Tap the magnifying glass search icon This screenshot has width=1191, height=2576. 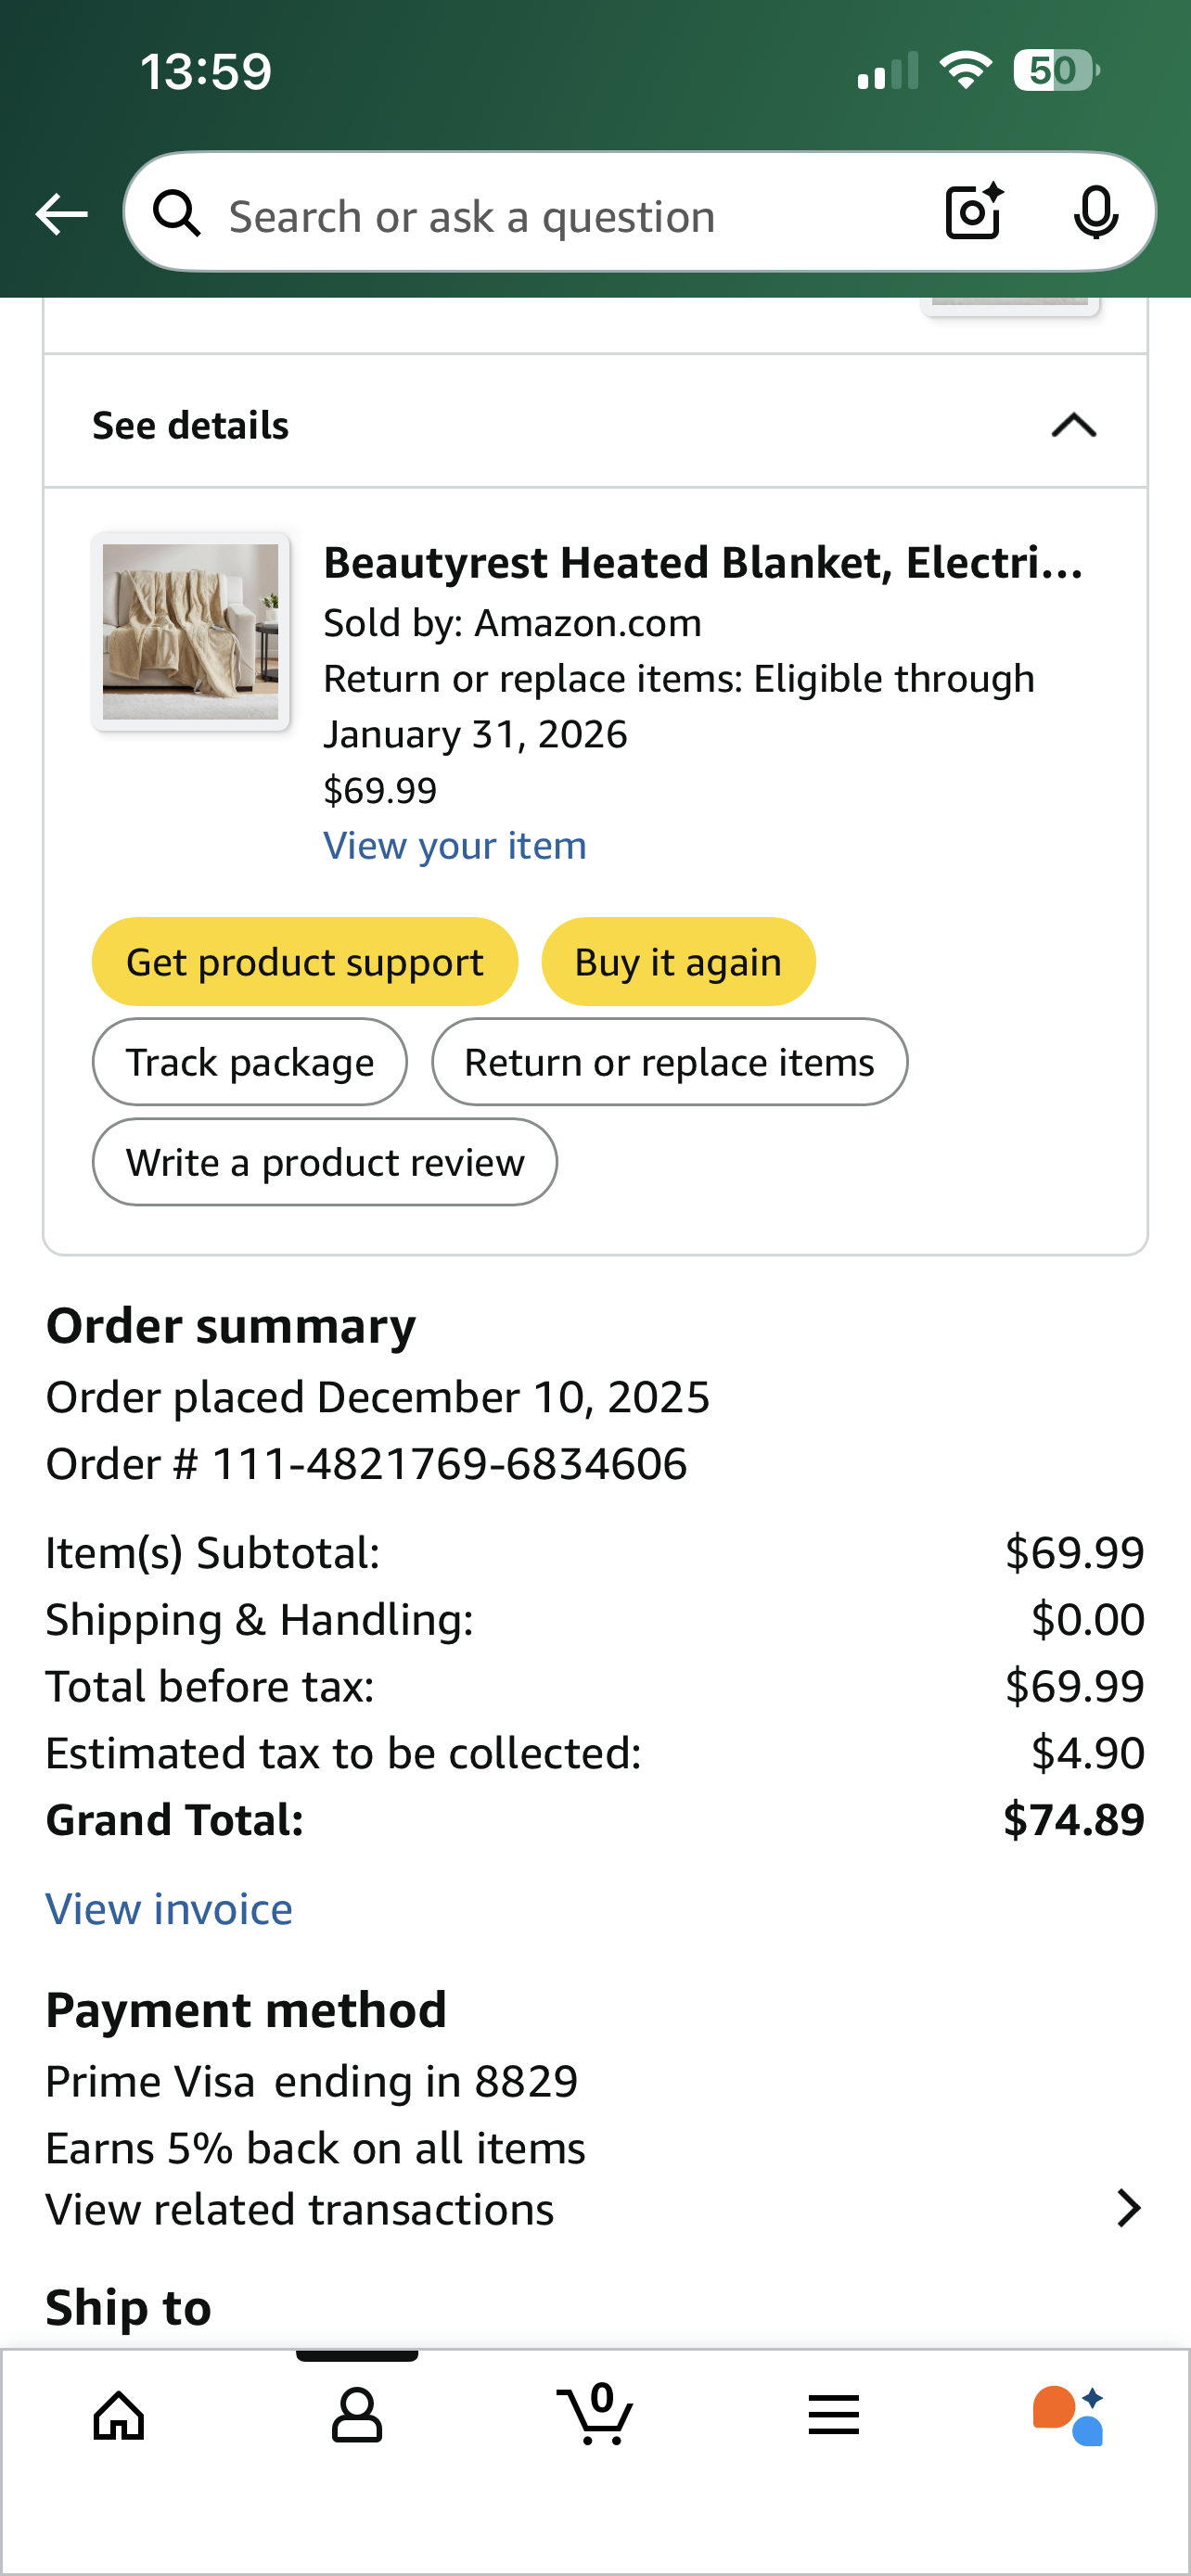coord(177,213)
